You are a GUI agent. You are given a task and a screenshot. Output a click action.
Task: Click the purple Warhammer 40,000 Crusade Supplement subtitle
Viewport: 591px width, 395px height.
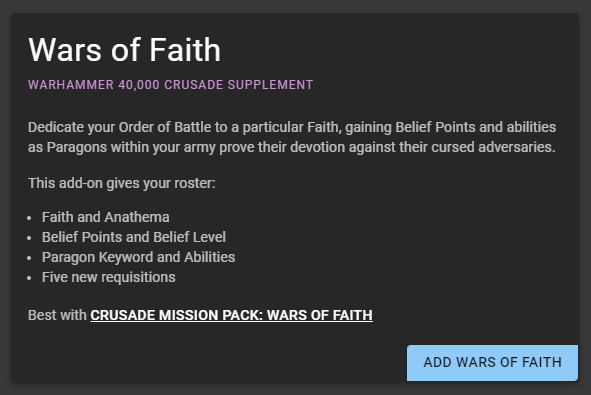click(170, 85)
